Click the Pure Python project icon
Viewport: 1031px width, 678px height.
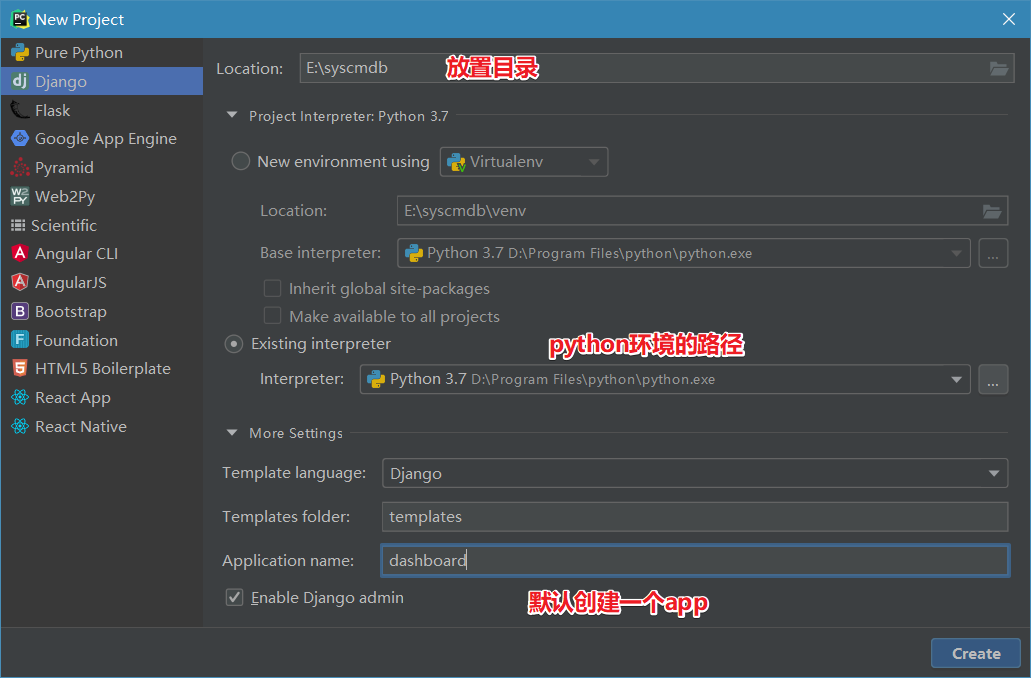click(x=20, y=53)
